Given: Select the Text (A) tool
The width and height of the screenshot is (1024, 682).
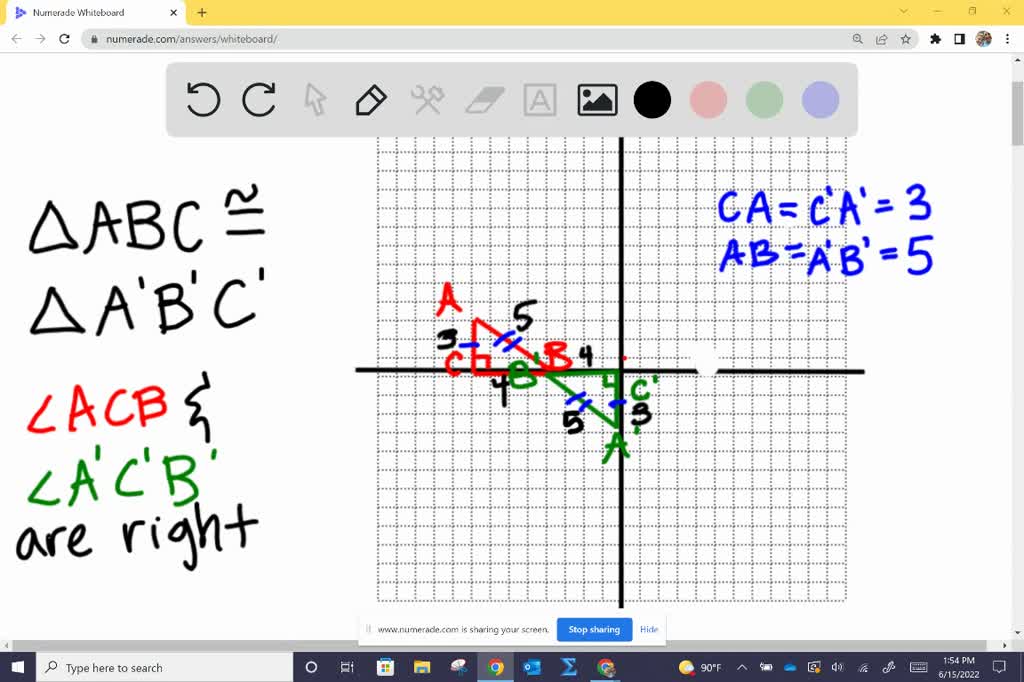Looking at the screenshot, I should [x=540, y=100].
